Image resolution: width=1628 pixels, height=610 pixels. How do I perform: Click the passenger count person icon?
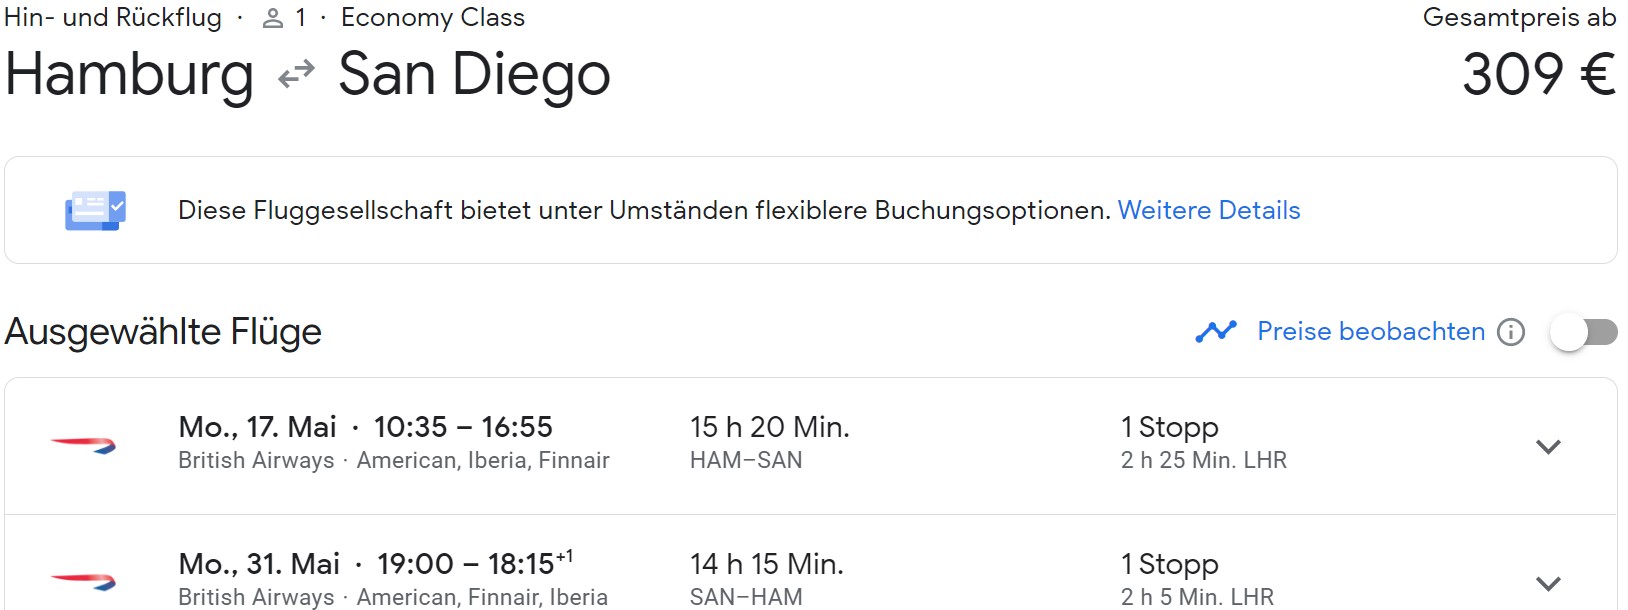point(273,18)
